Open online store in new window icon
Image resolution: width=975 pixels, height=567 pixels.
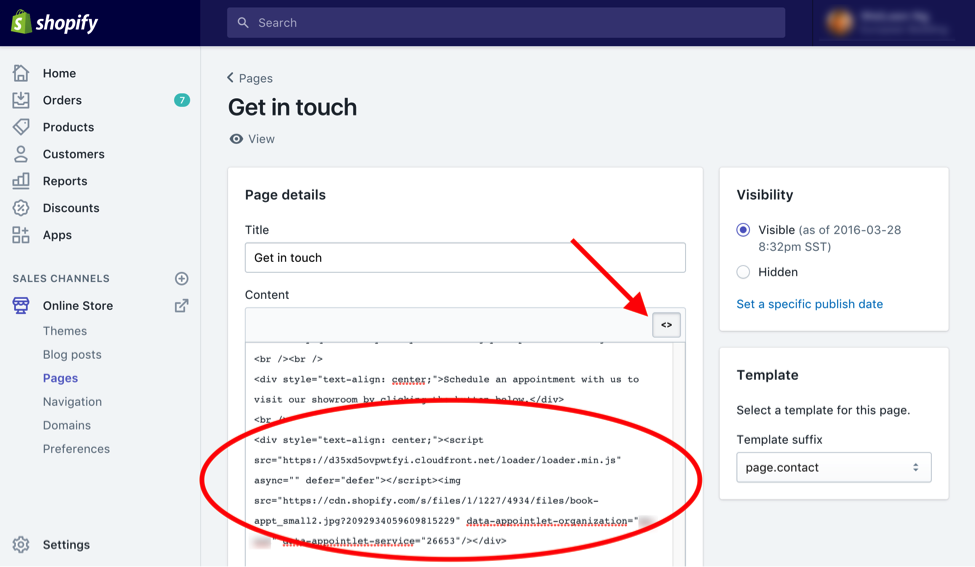pos(182,305)
